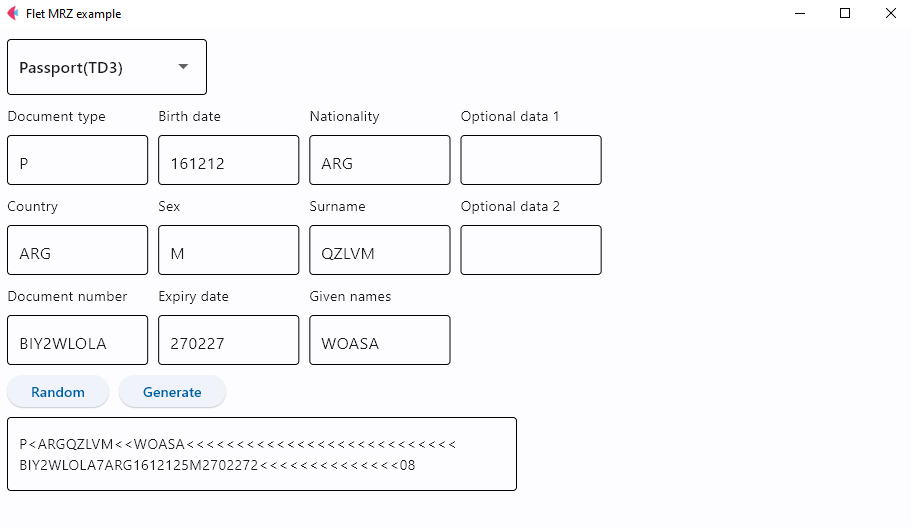911x527 pixels.
Task: Expand the document type dropdown arrow
Action: [x=183, y=67]
